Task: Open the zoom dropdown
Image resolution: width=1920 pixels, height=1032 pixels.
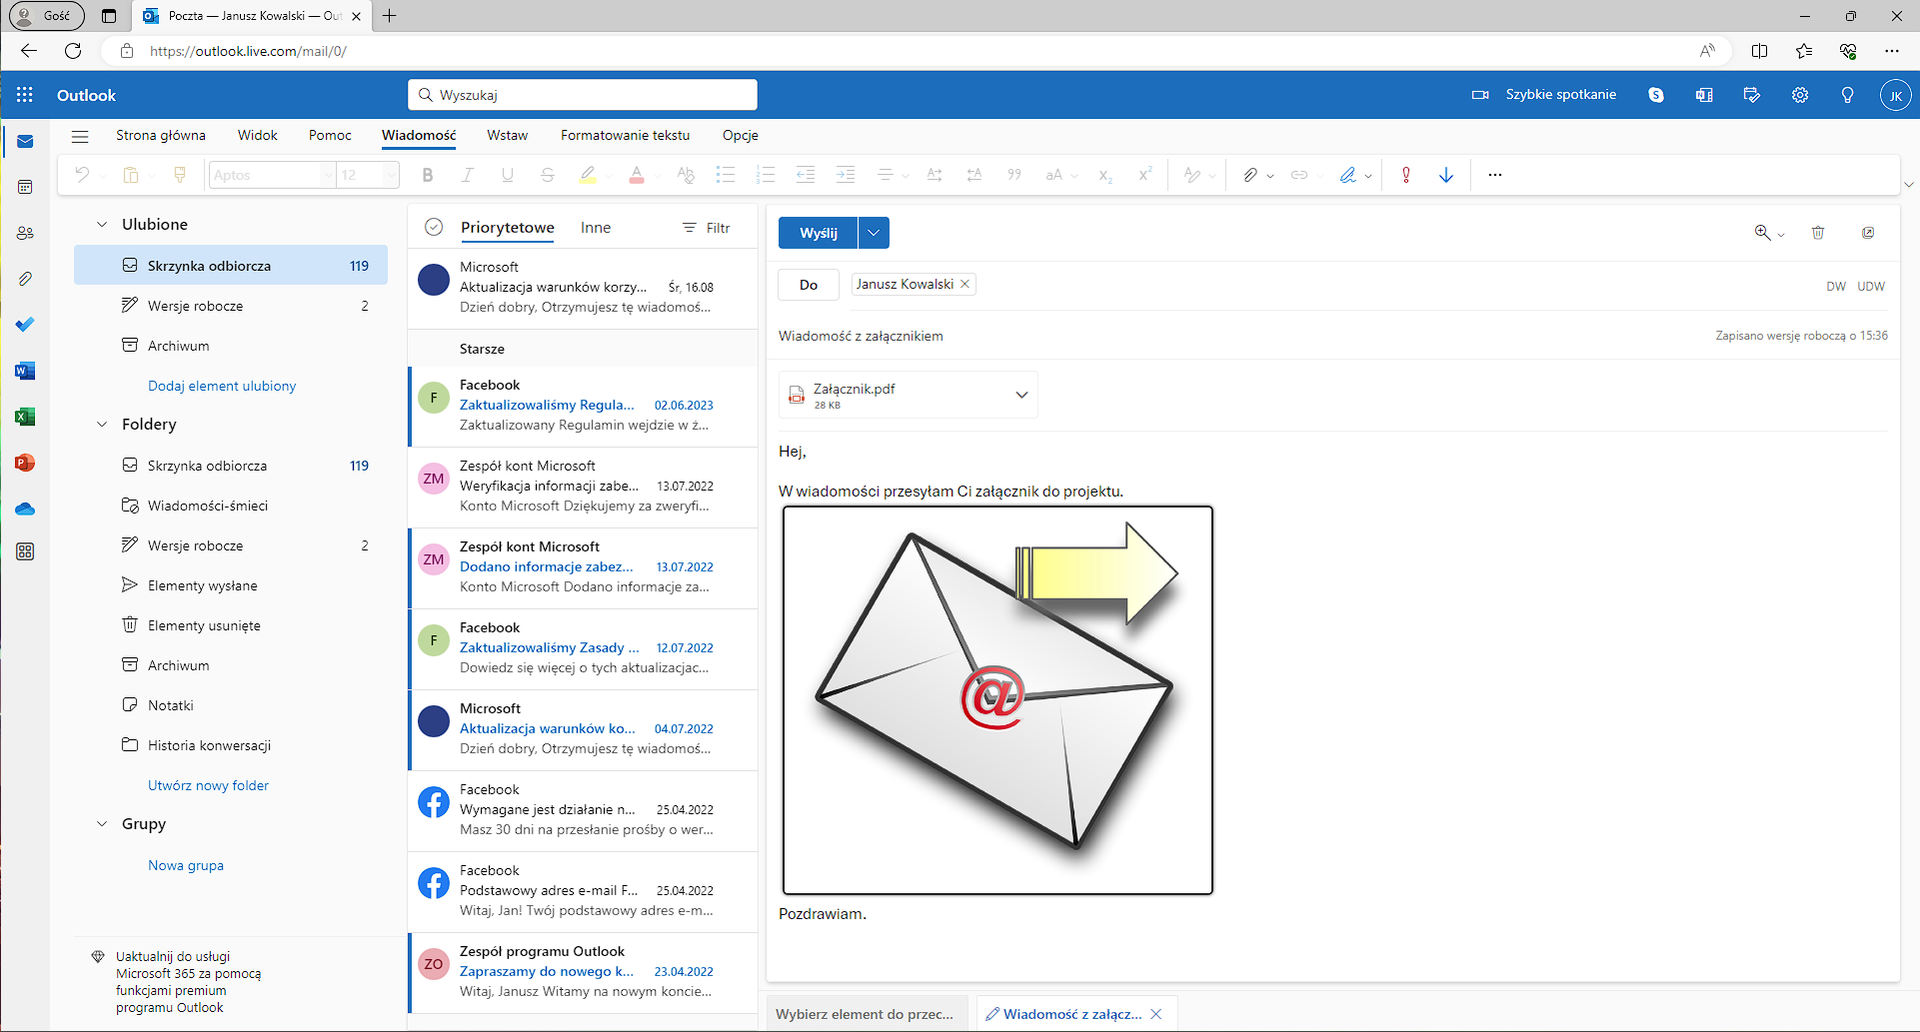Action: pyautogui.click(x=1781, y=235)
